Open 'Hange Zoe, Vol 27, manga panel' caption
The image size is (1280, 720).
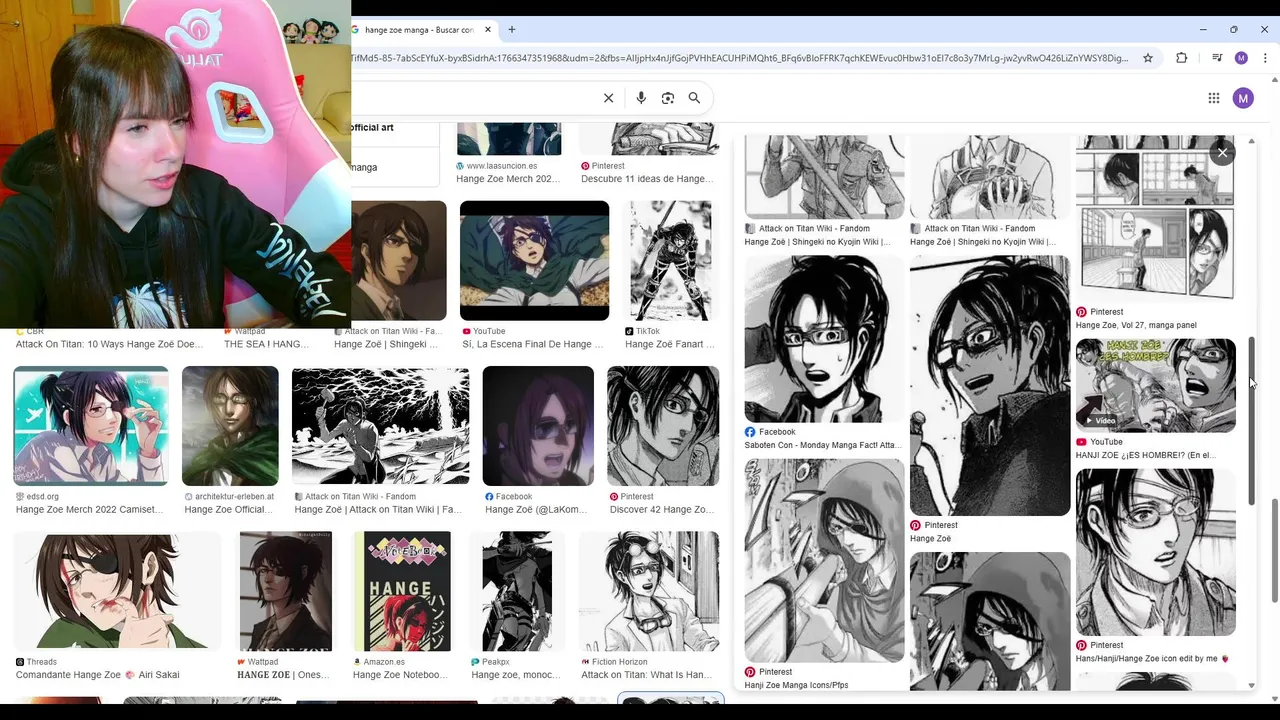(x=1136, y=325)
